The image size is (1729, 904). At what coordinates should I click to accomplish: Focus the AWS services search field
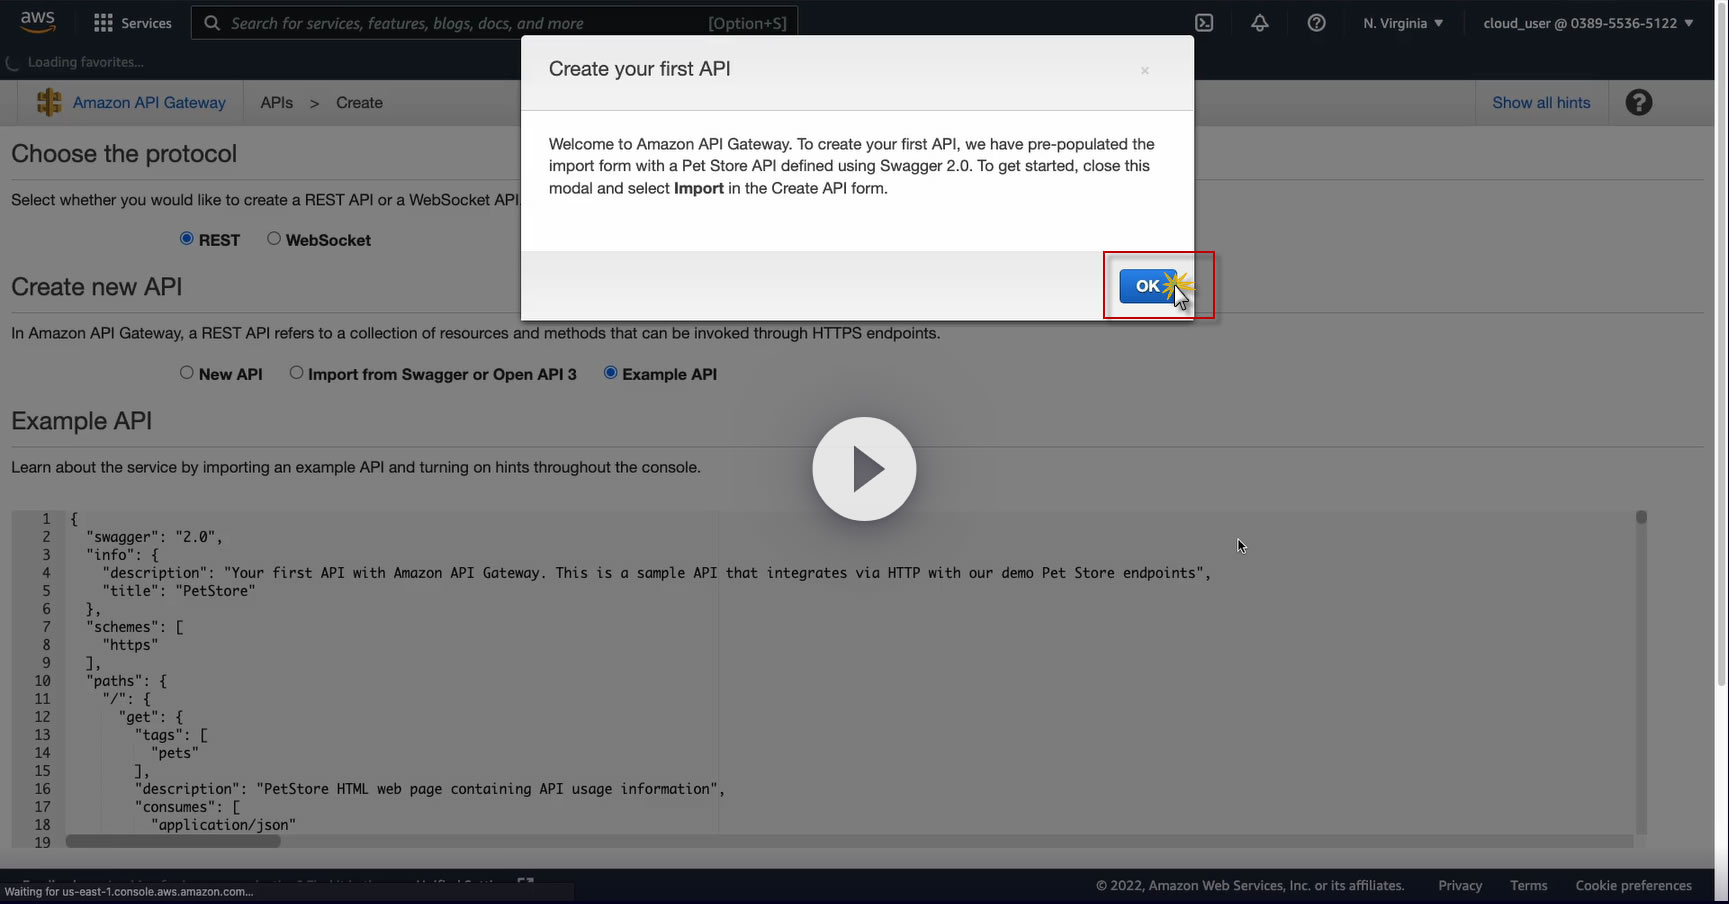click(x=494, y=23)
